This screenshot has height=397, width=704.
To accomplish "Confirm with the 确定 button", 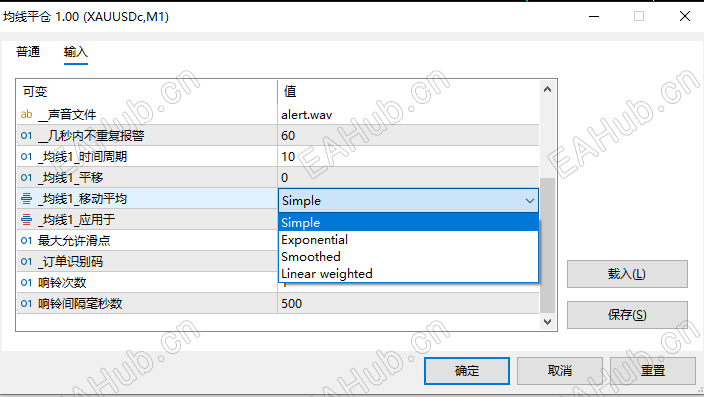I will [466, 371].
